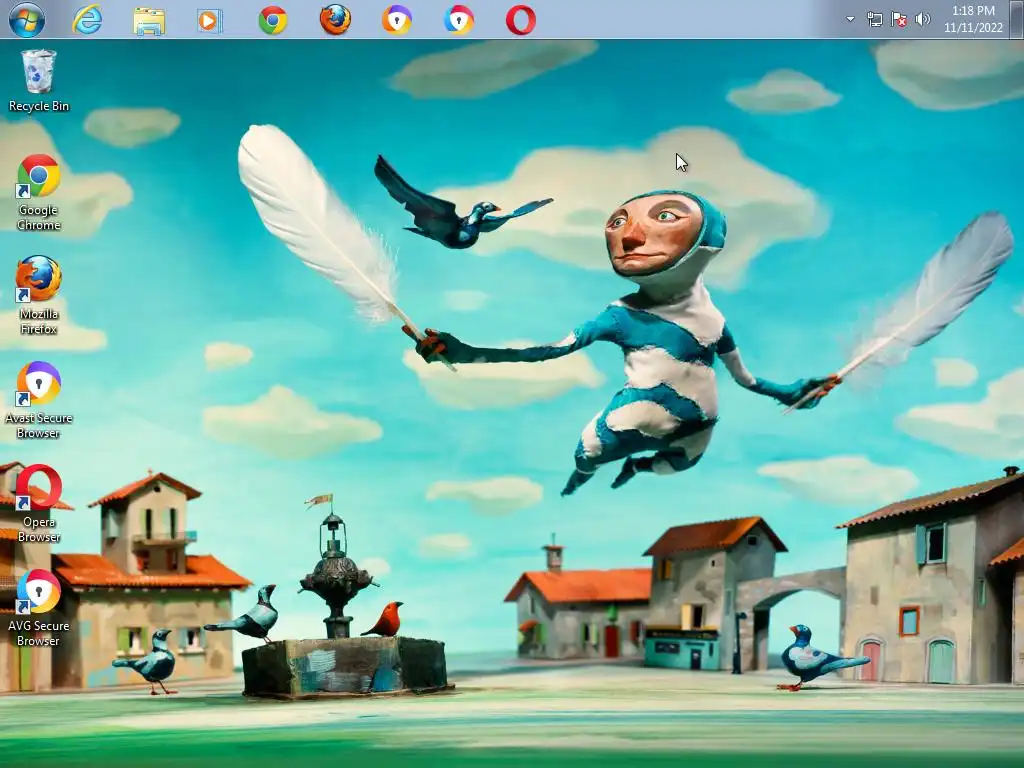Select AVG Secure Browser desktop shortcut

tap(39, 608)
